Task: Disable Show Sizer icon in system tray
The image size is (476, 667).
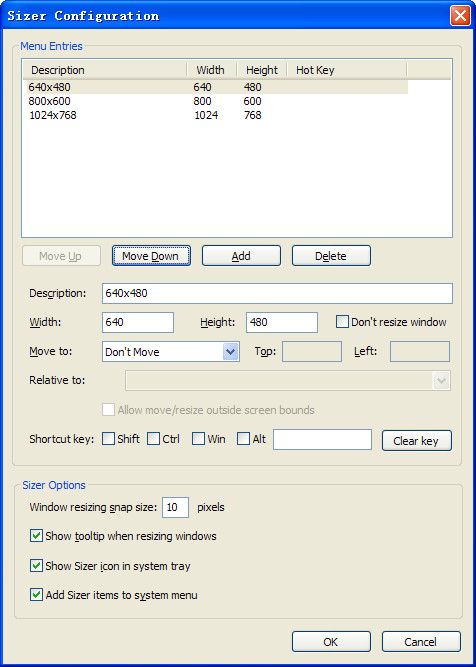Action: click(37, 566)
